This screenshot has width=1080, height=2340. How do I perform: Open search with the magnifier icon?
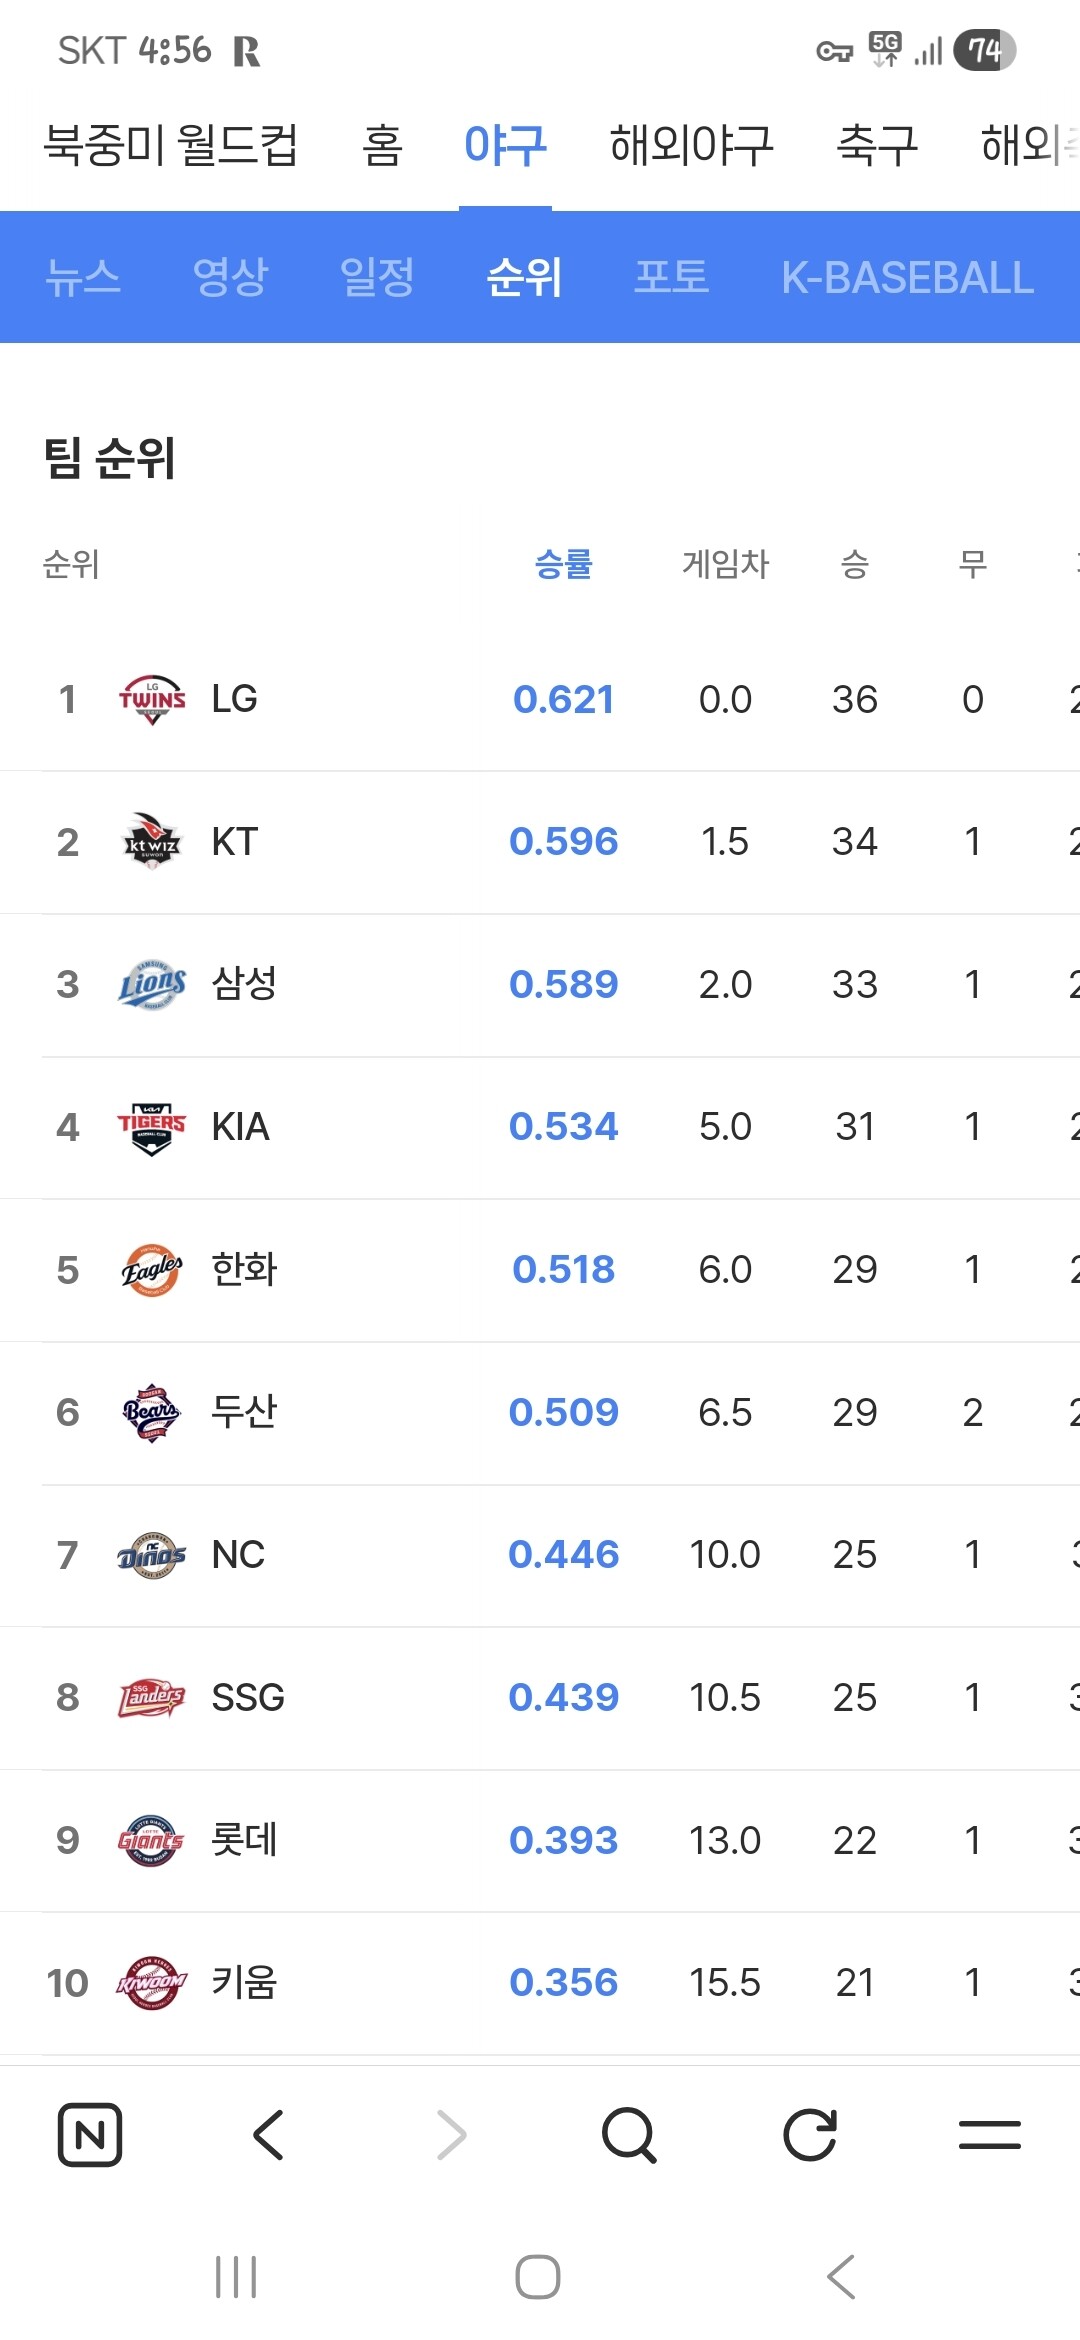pos(629,2135)
